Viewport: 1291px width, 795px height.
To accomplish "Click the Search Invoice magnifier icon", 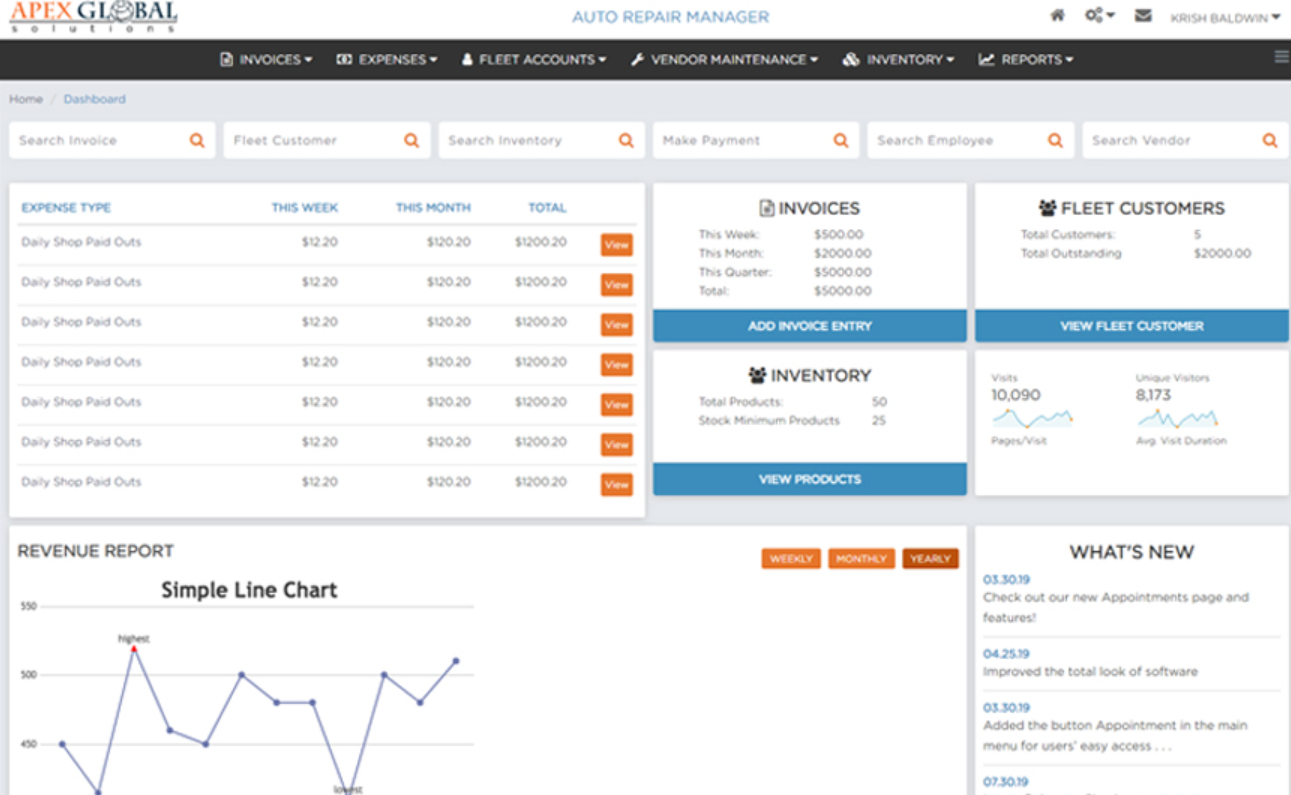I will [196, 140].
